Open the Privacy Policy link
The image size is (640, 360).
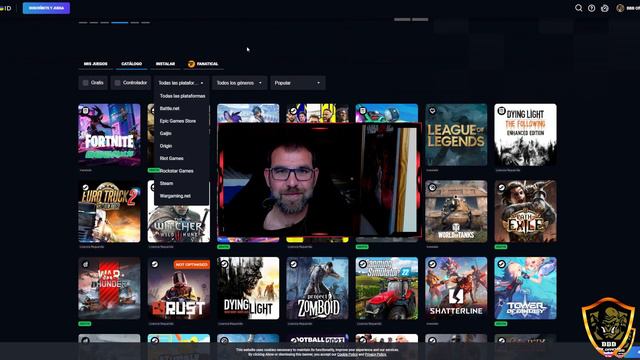(376, 355)
